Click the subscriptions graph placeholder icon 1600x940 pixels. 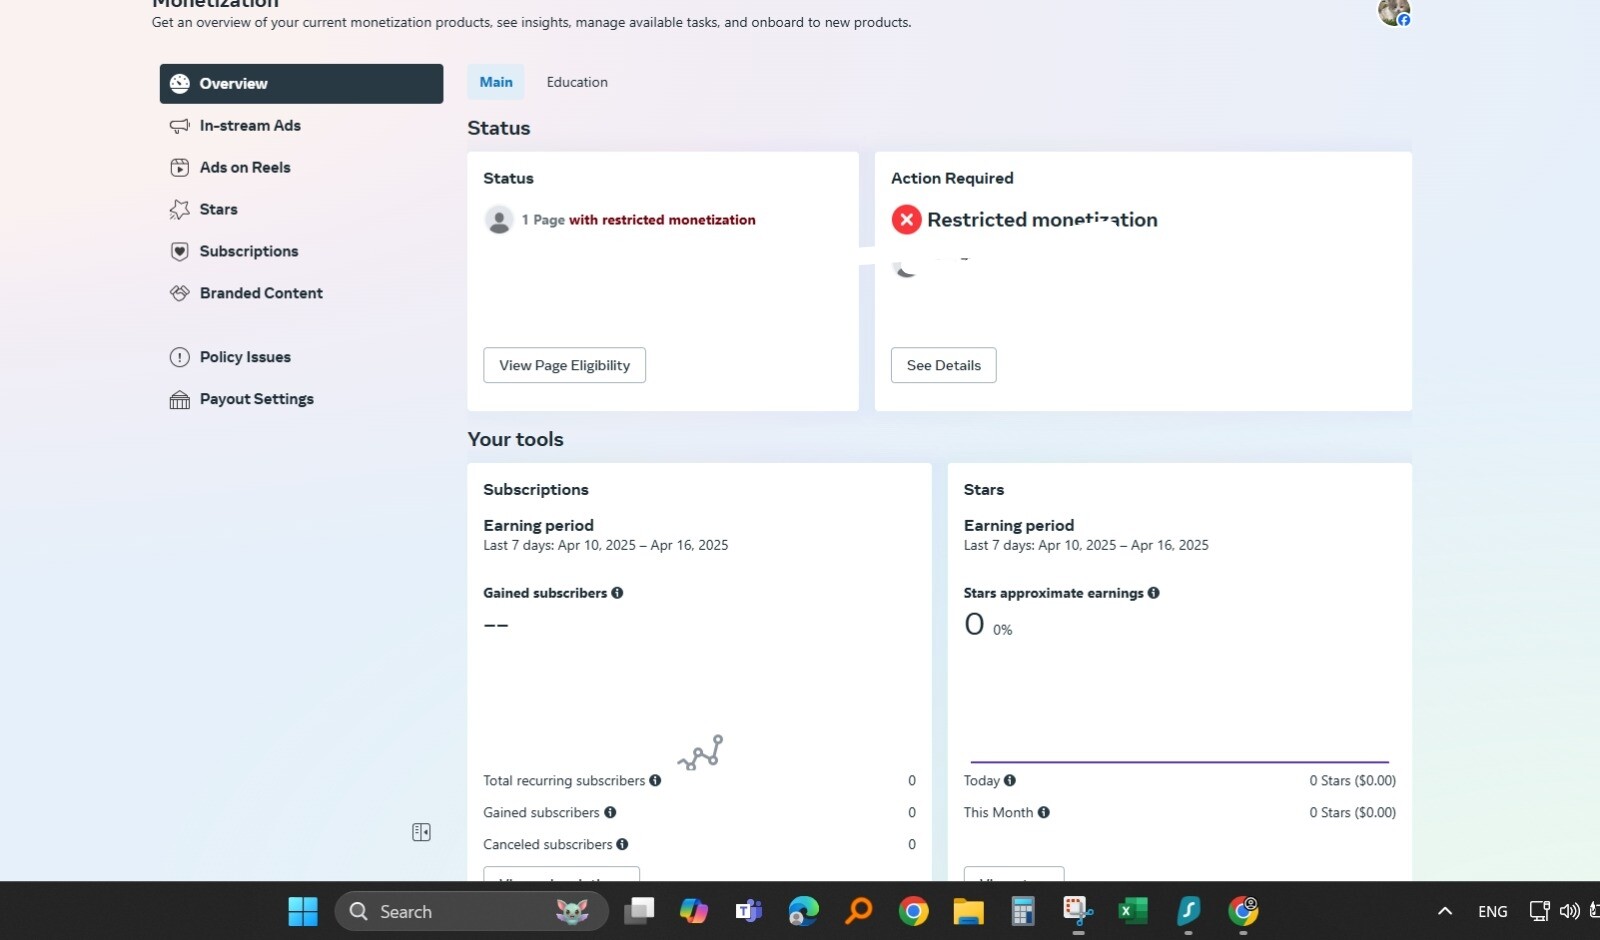[x=700, y=753]
